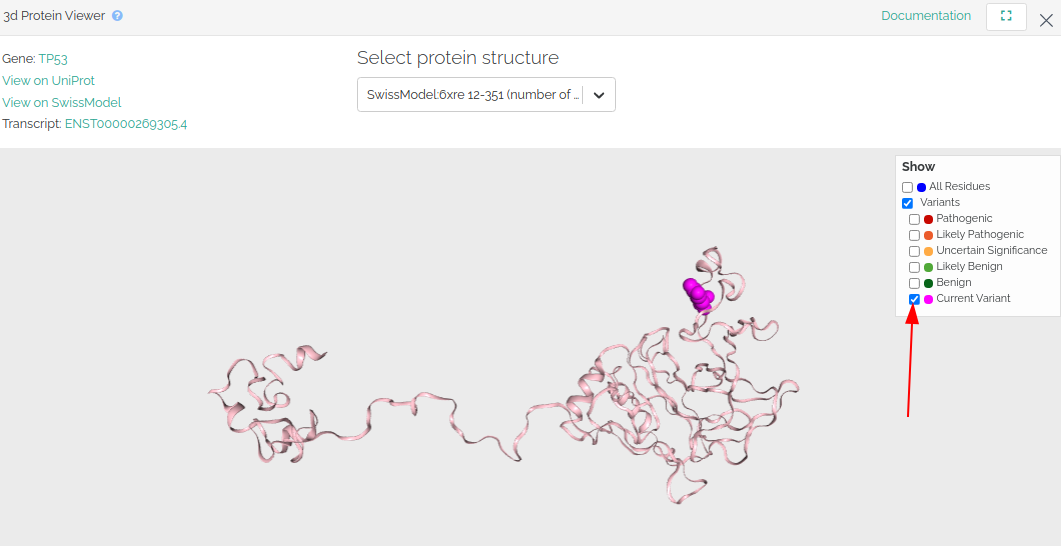Image resolution: width=1061 pixels, height=546 pixels.
Task: Click the help question mark icon
Action: pos(117,16)
